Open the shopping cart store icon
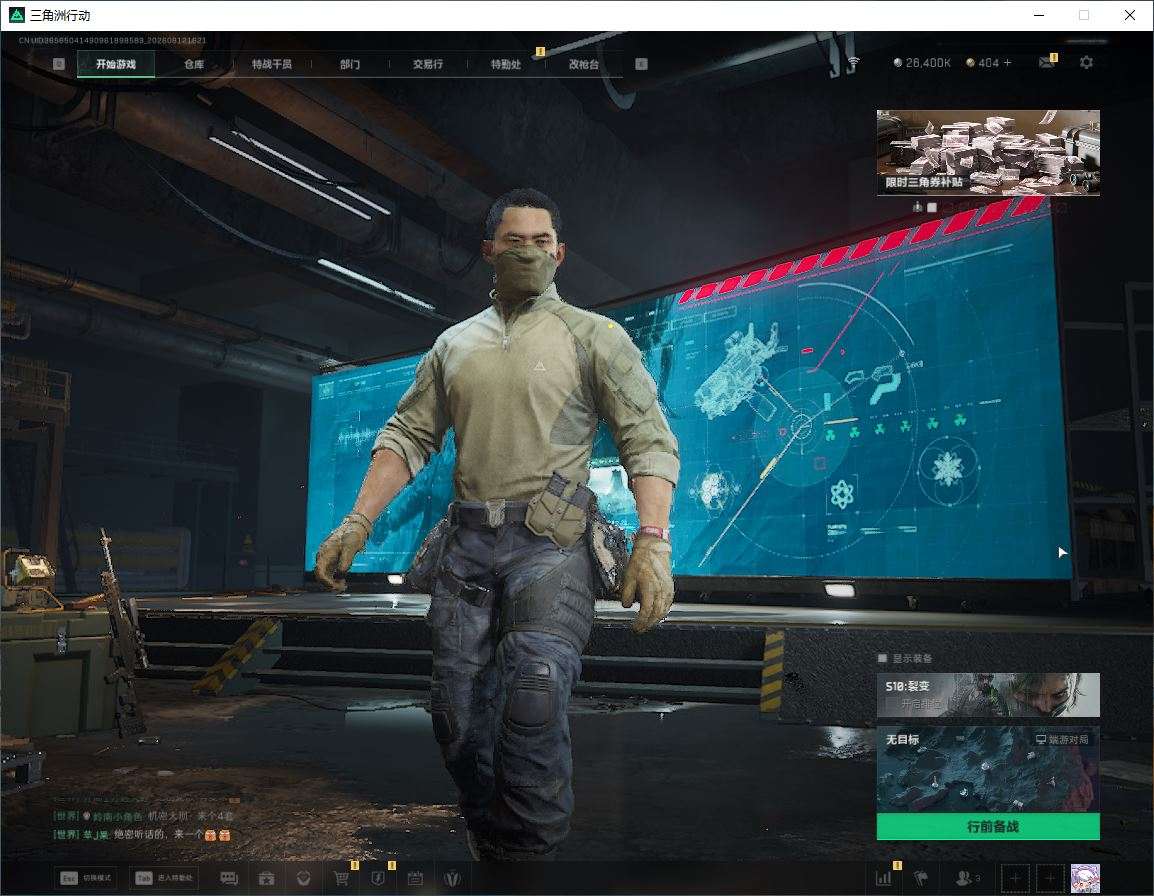Image resolution: width=1154 pixels, height=896 pixels. click(341, 878)
